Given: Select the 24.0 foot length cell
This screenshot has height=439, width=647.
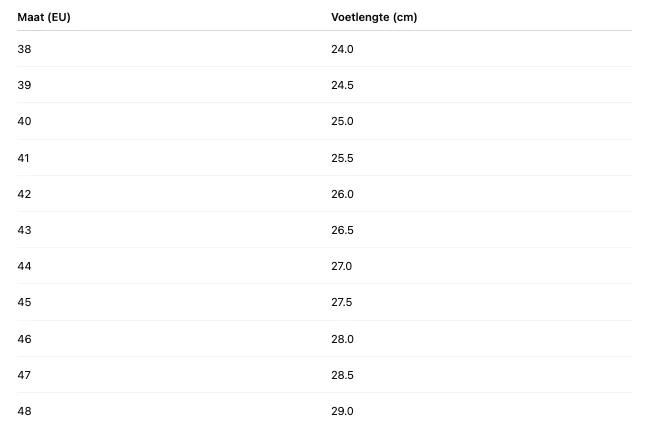Looking at the screenshot, I should 342,49.
